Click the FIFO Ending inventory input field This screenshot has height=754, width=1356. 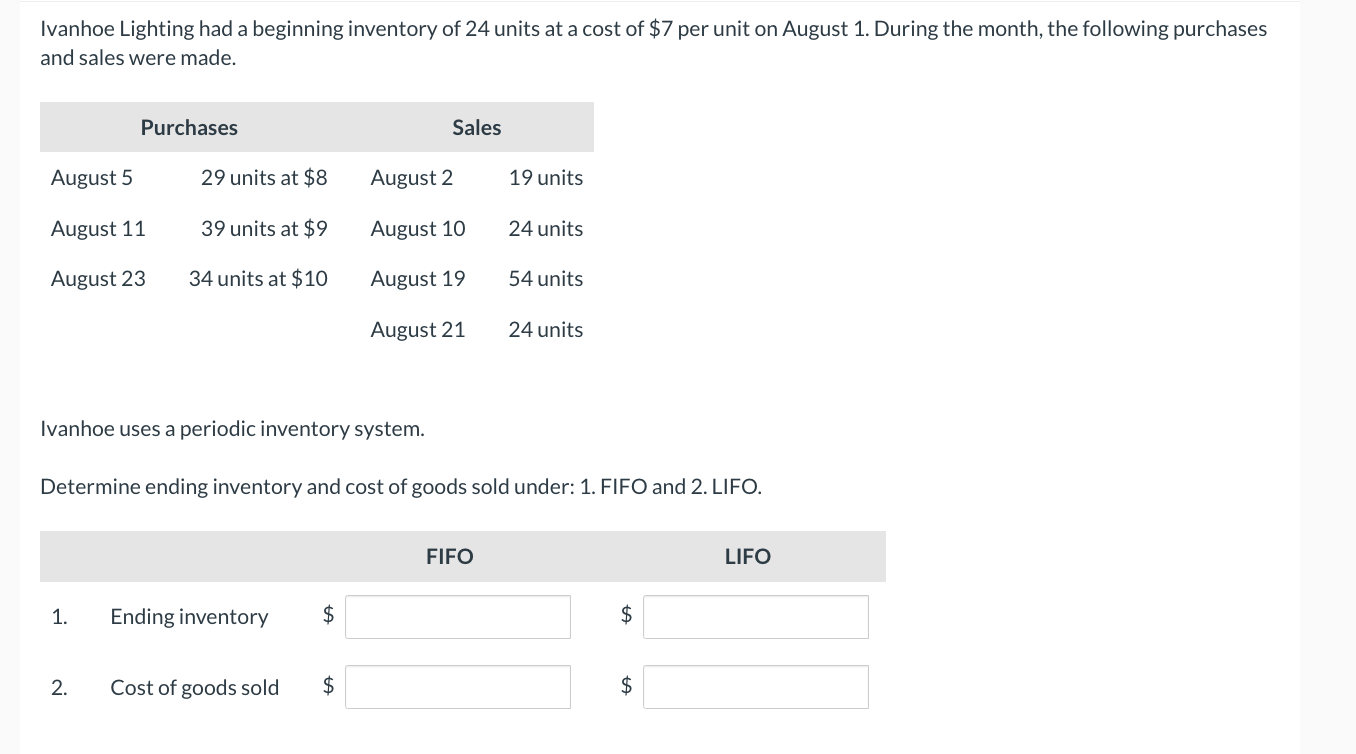[x=458, y=617]
